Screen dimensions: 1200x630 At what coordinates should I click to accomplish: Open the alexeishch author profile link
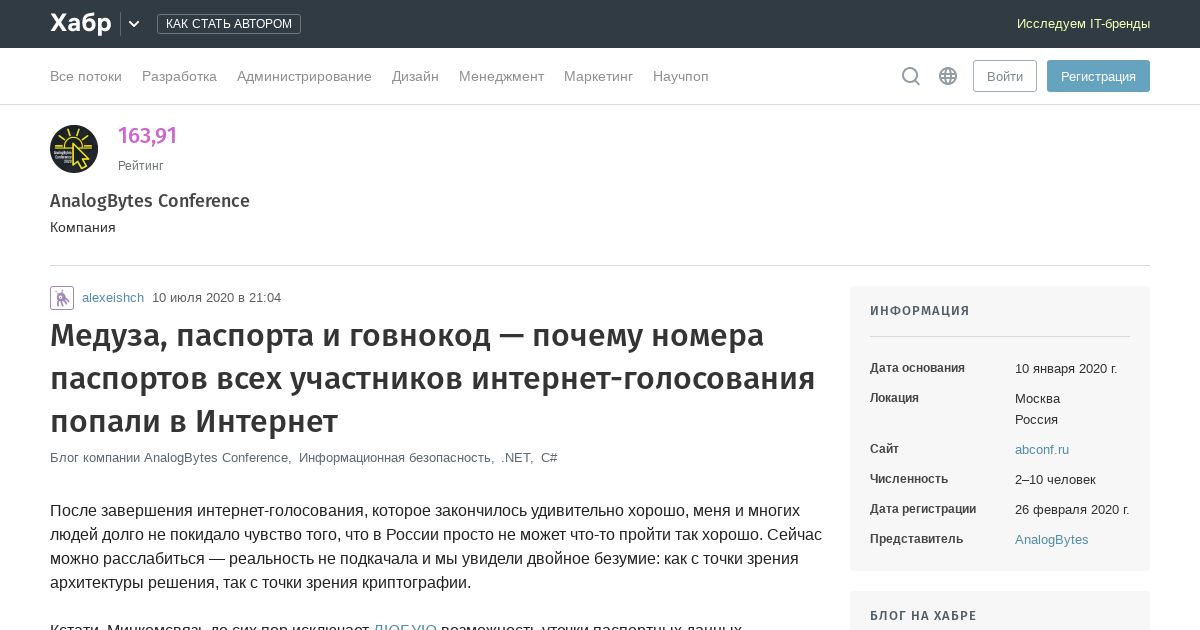113,298
